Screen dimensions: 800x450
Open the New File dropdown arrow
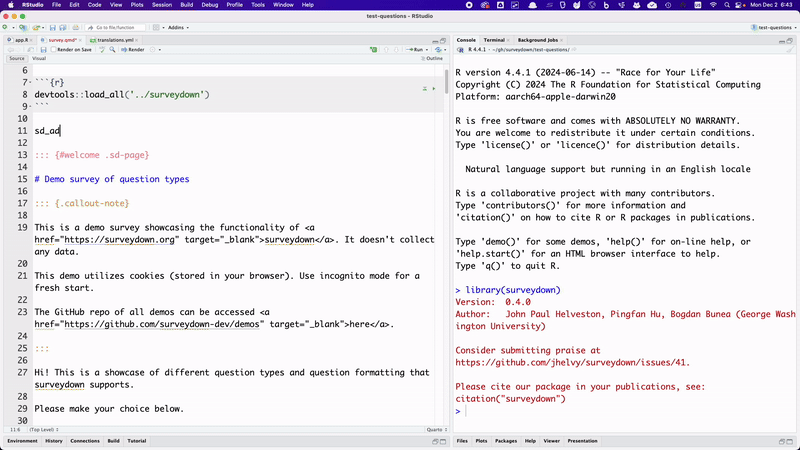(12, 28)
